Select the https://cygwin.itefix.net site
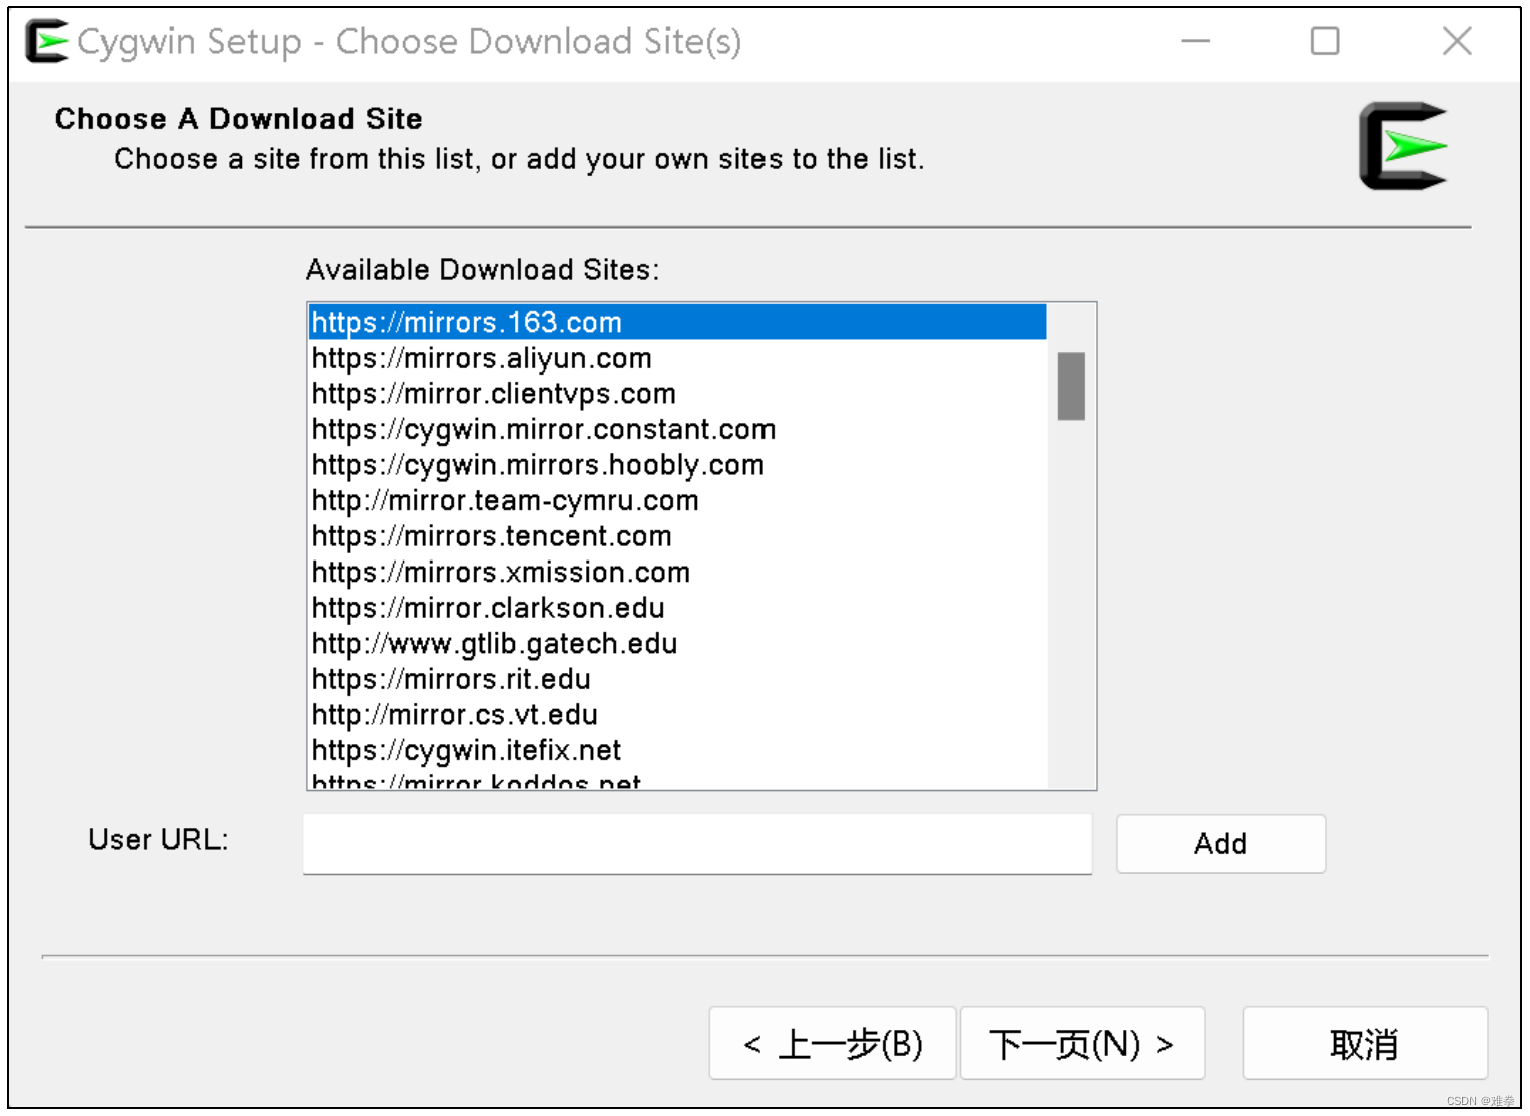 (x=466, y=750)
